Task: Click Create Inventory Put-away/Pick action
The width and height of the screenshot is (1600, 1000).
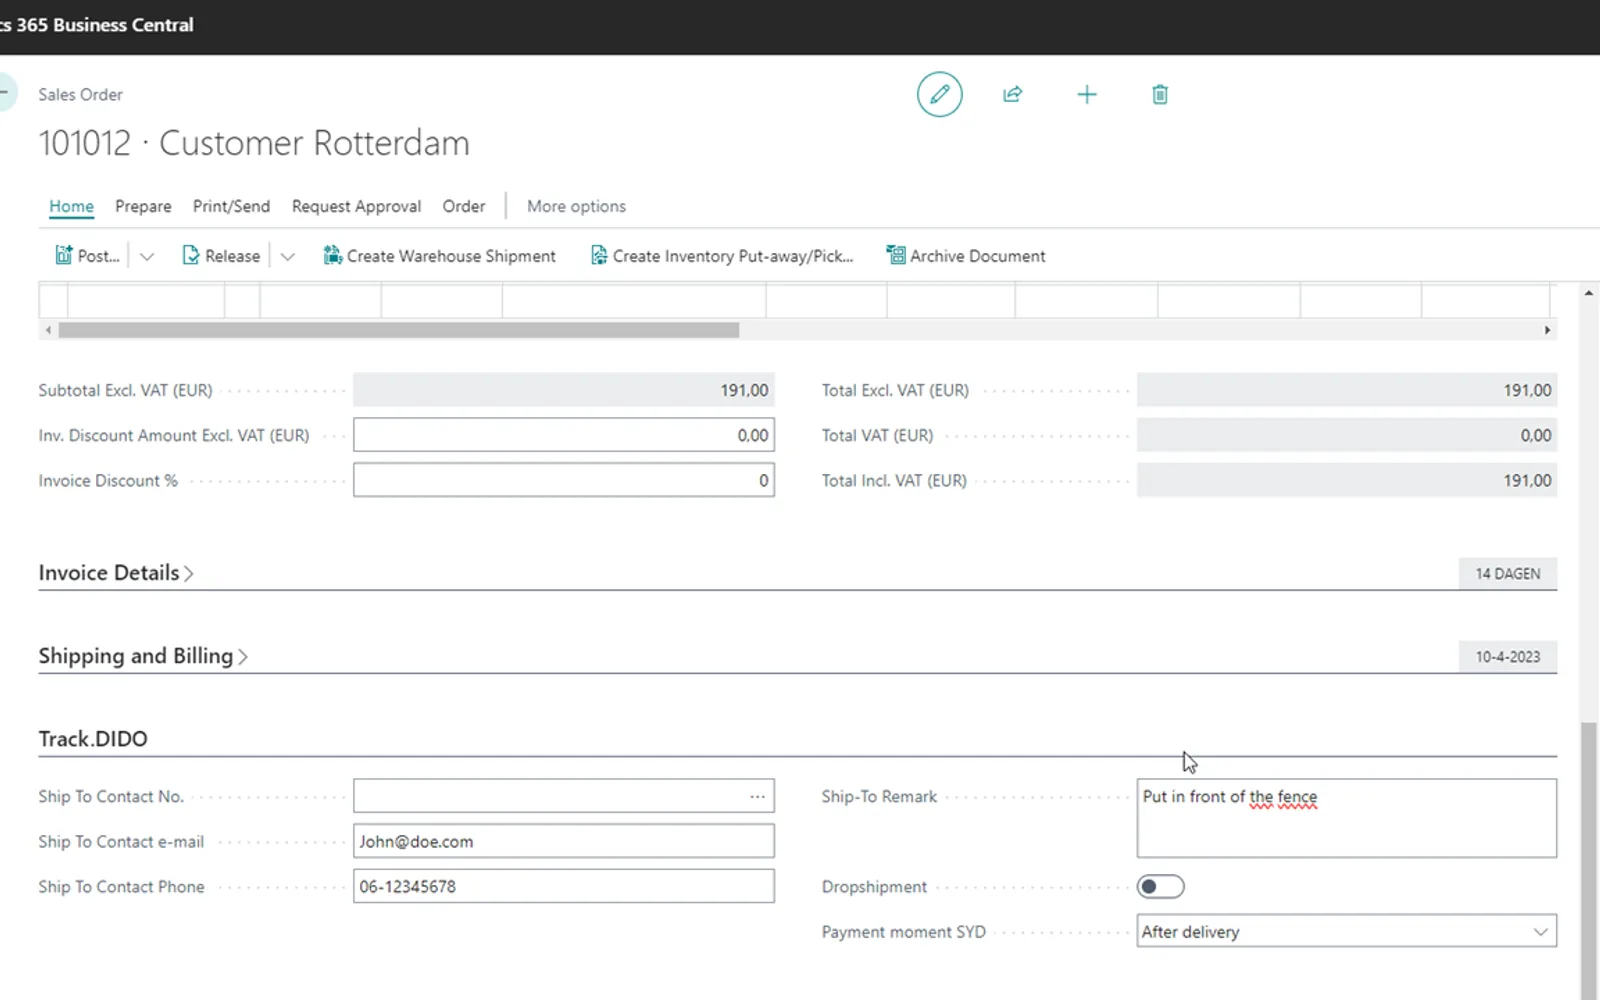Action: (722, 256)
